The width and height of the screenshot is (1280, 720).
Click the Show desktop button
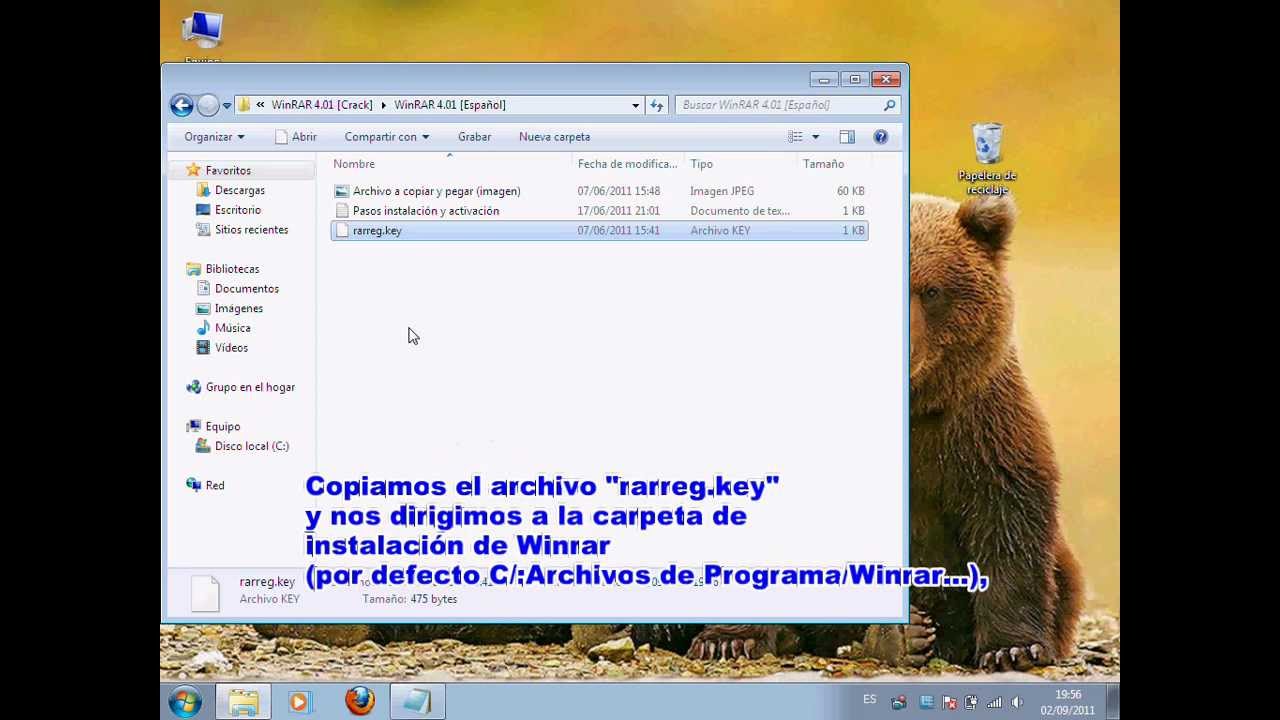tap(1113, 702)
